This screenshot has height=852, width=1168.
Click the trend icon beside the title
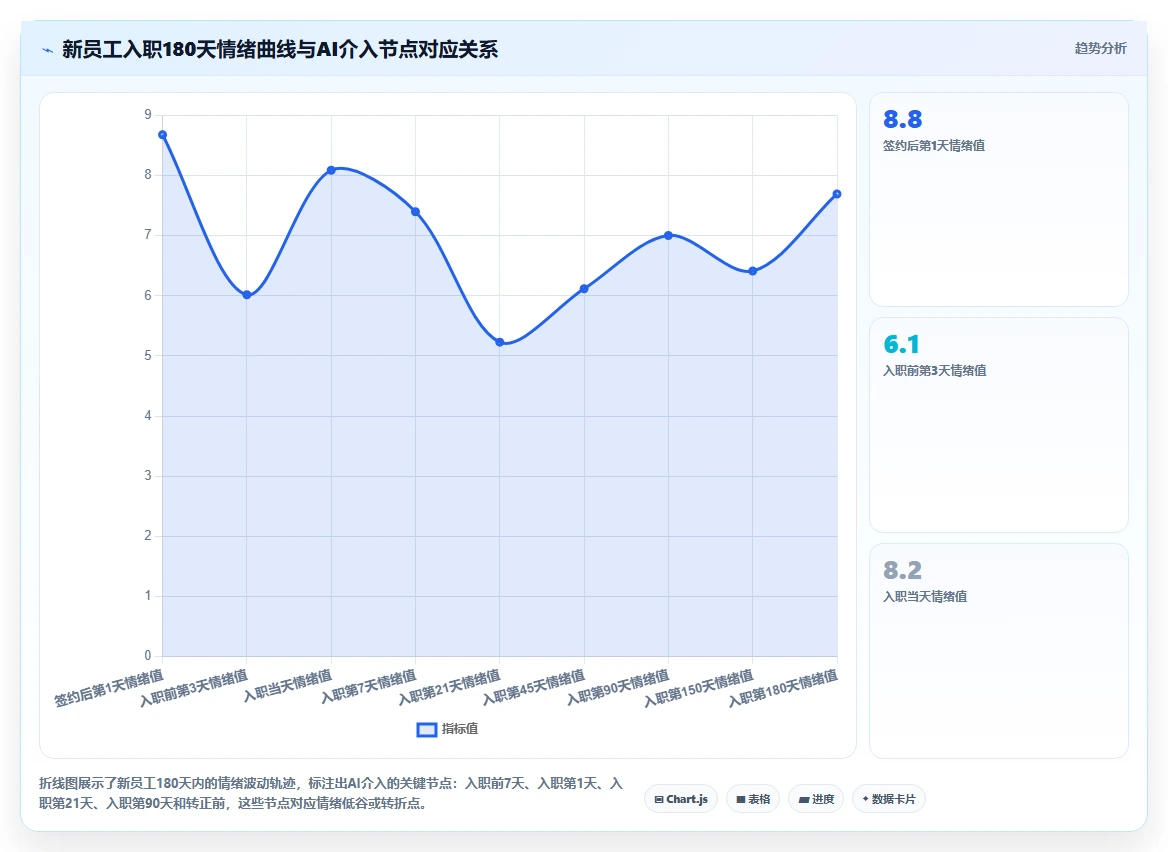[x=48, y=51]
